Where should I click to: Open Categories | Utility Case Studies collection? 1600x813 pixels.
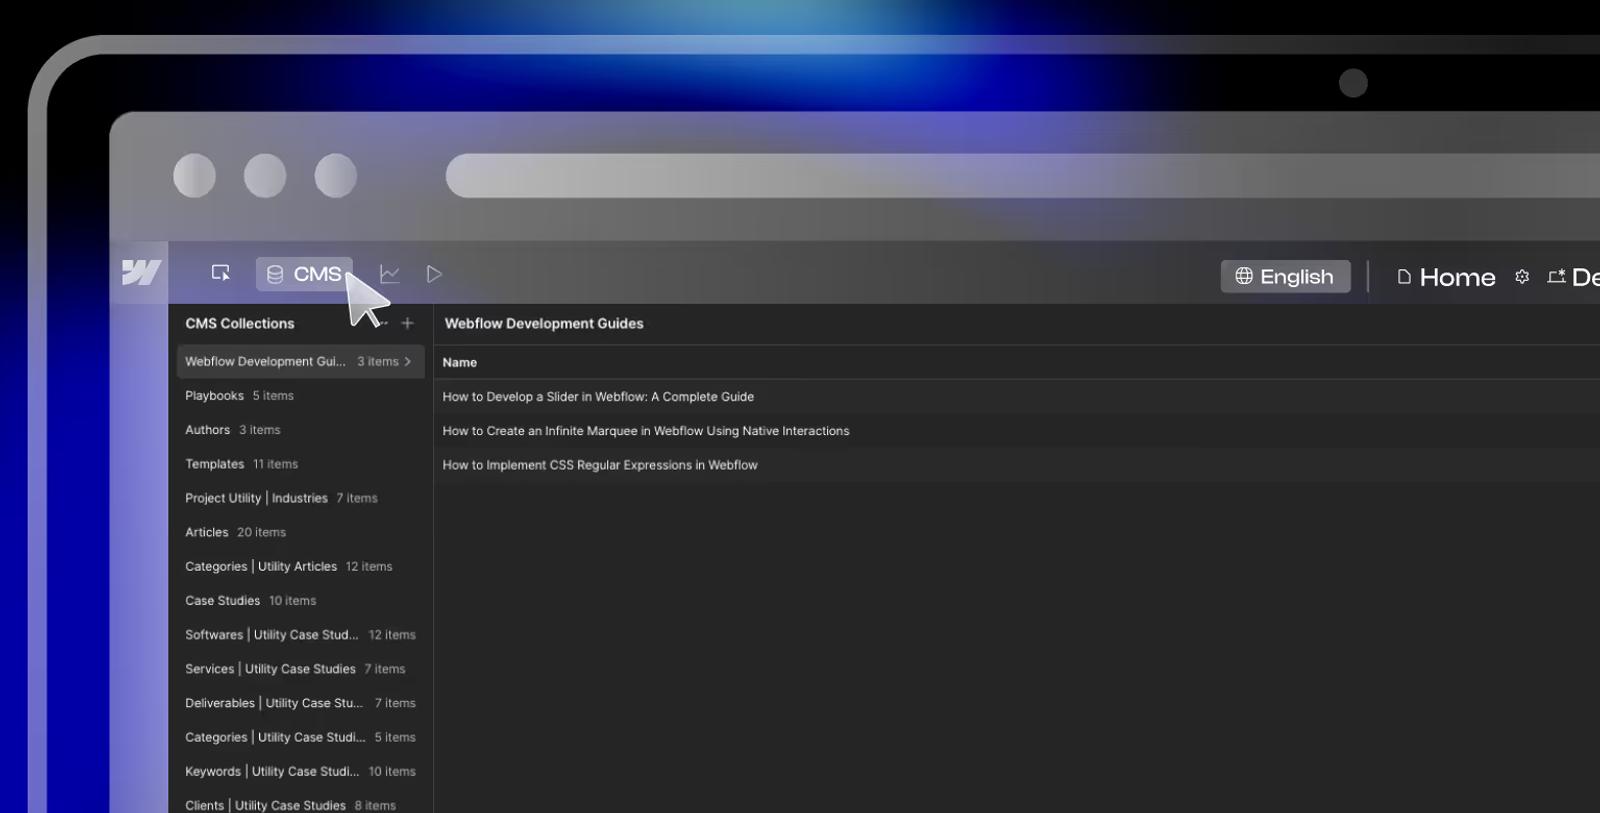click(300, 737)
